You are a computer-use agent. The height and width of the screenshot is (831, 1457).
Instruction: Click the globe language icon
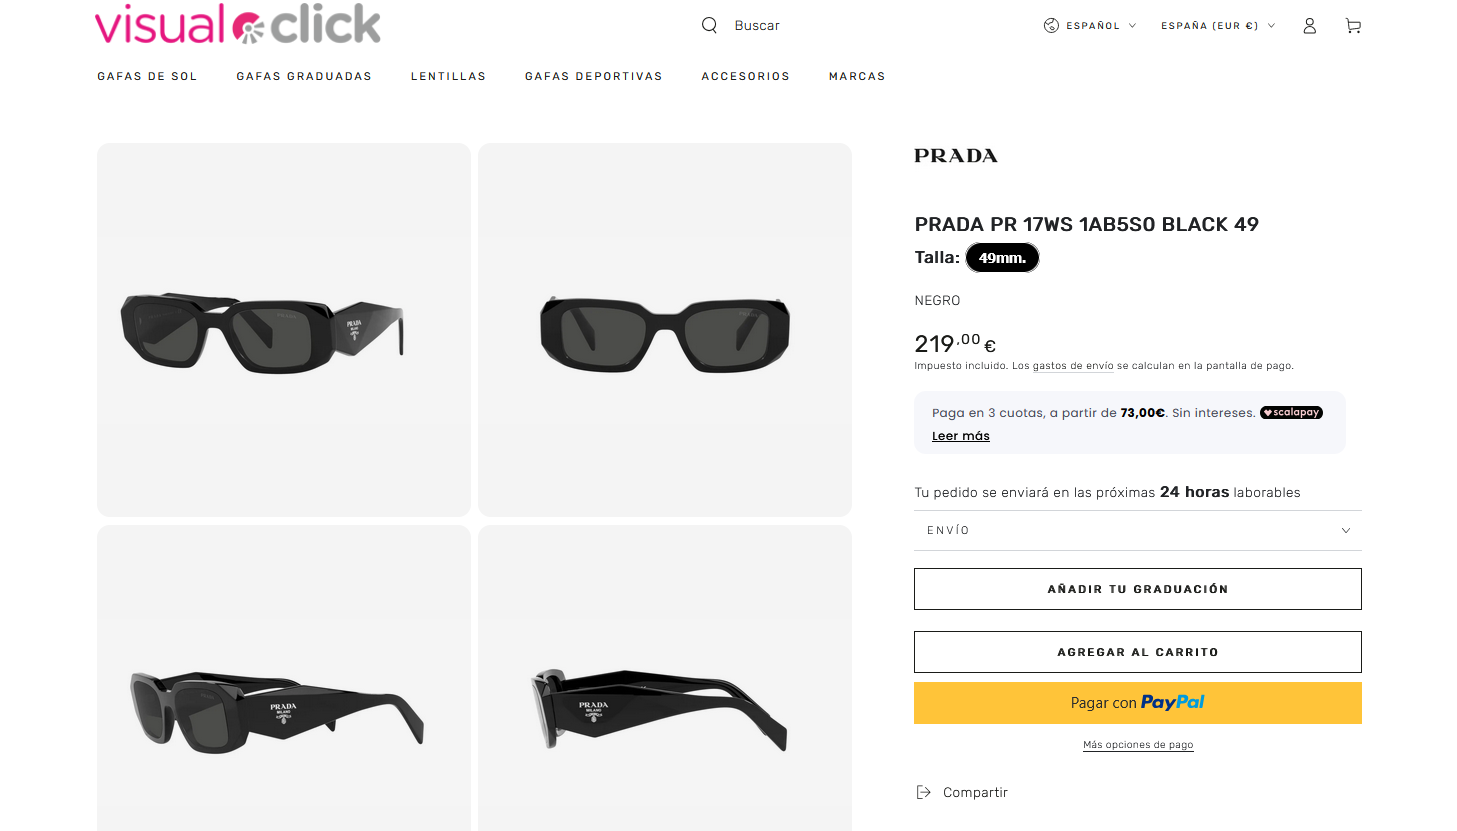tap(1051, 26)
